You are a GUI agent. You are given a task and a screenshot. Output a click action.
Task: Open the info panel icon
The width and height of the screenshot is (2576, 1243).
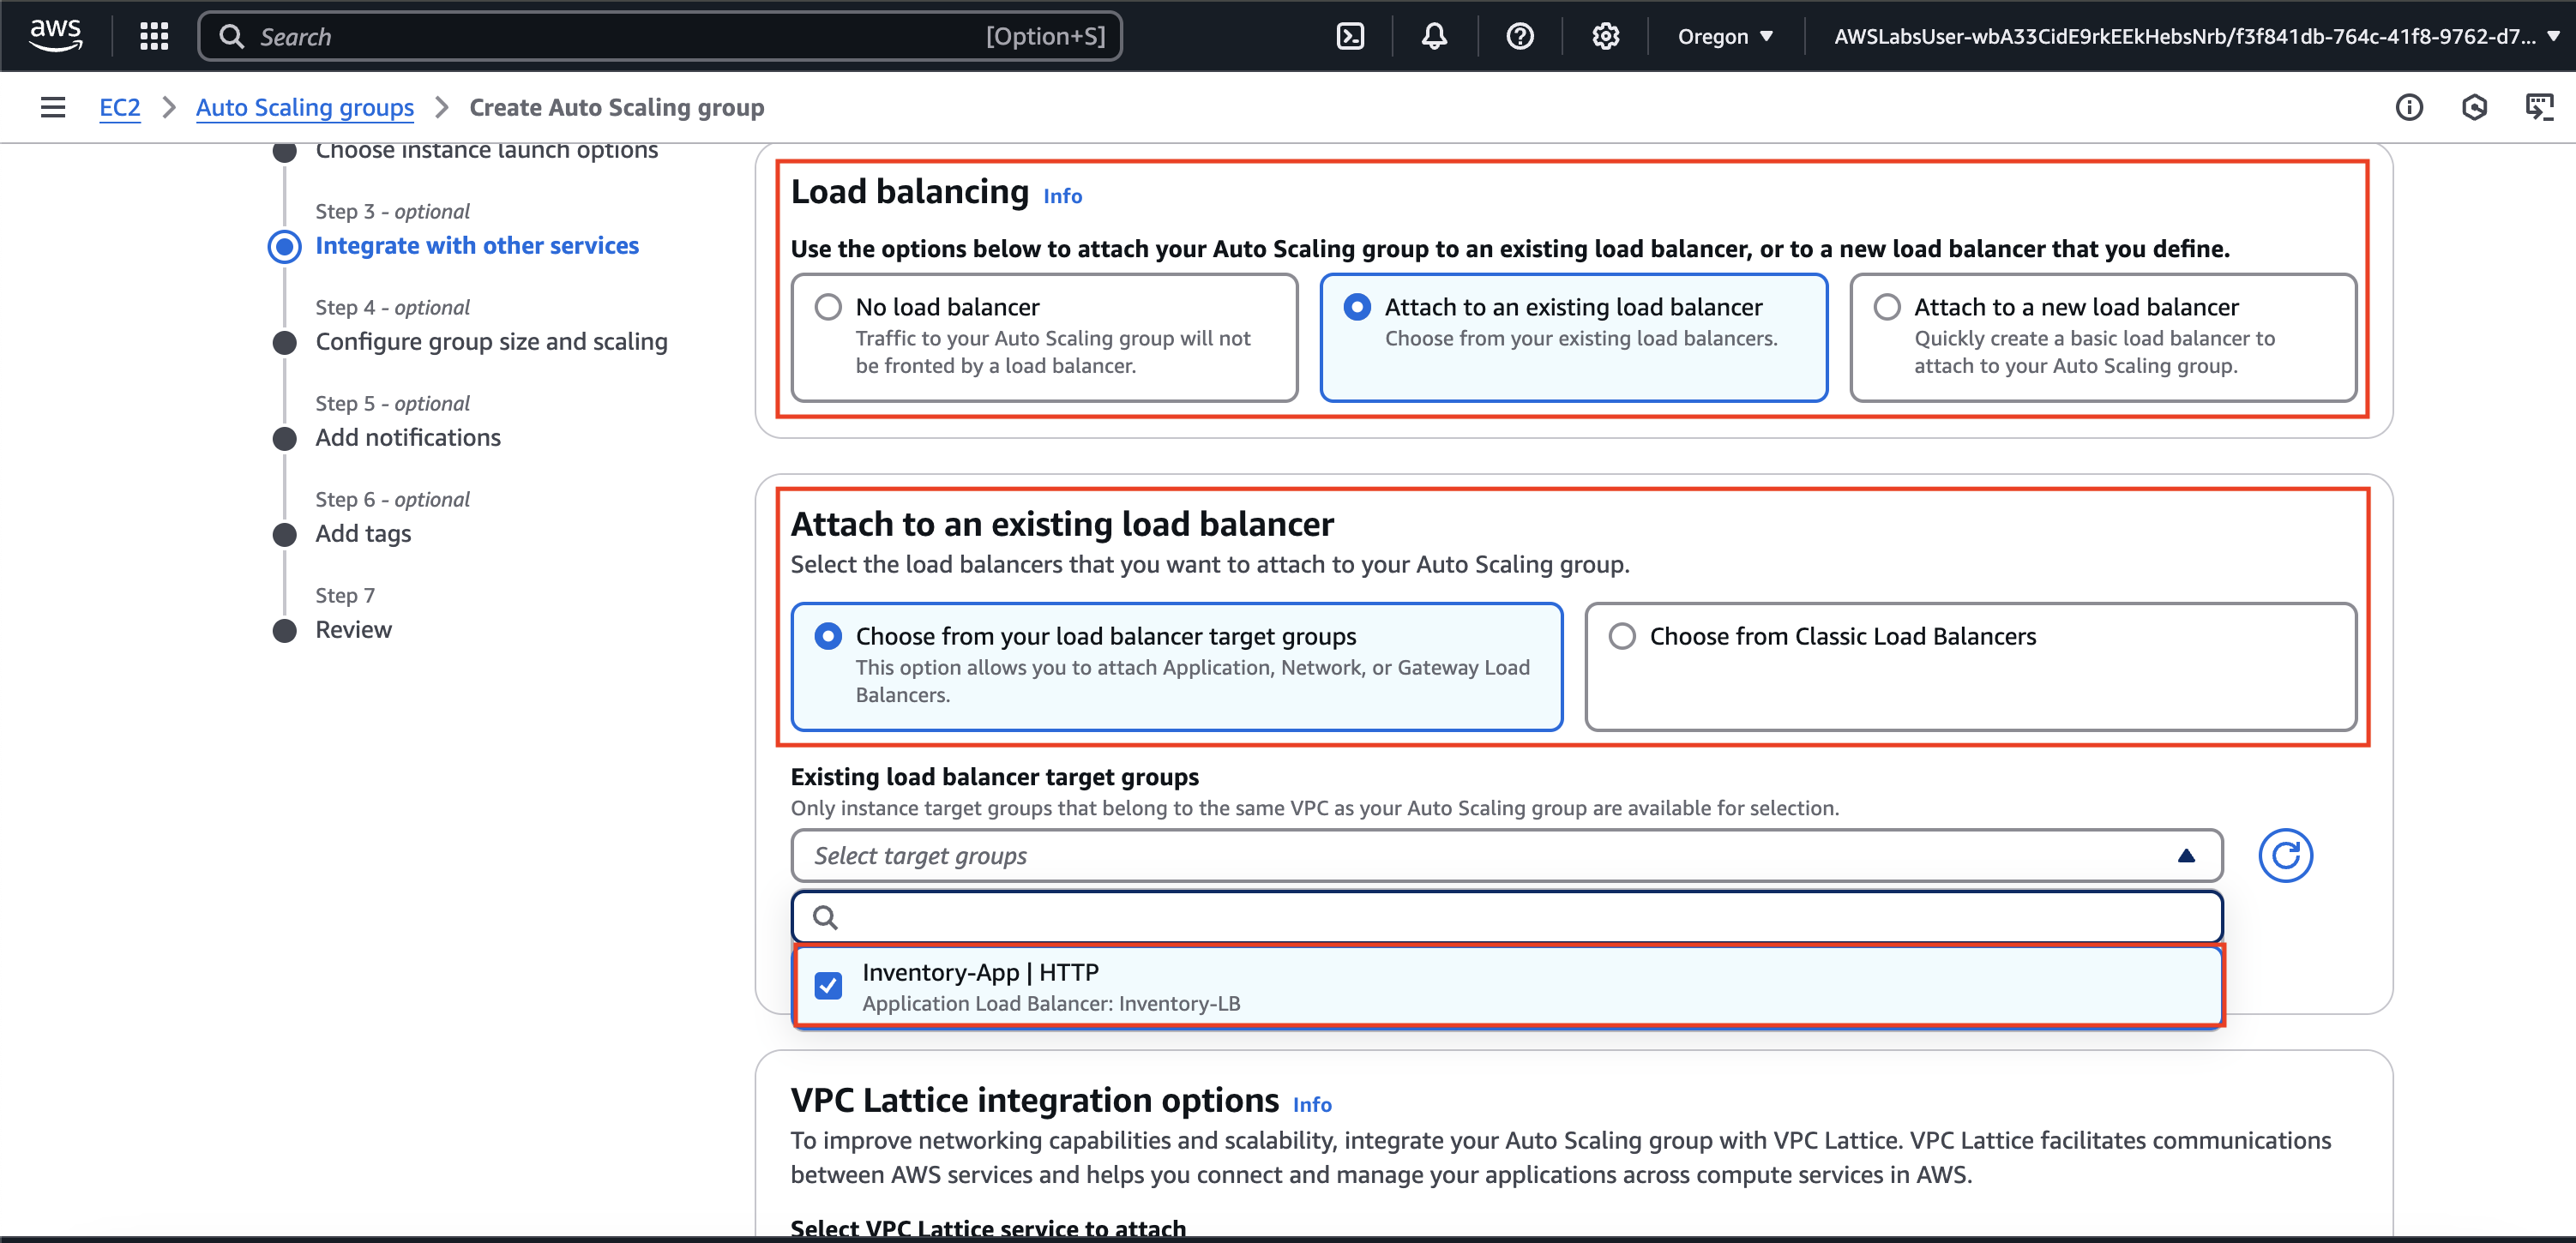(x=2408, y=107)
